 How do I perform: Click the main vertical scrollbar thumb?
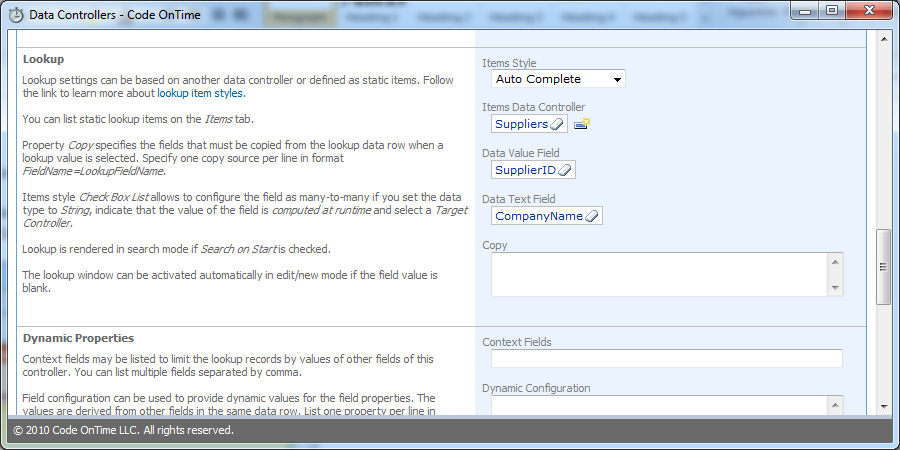(x=884, y=266)
